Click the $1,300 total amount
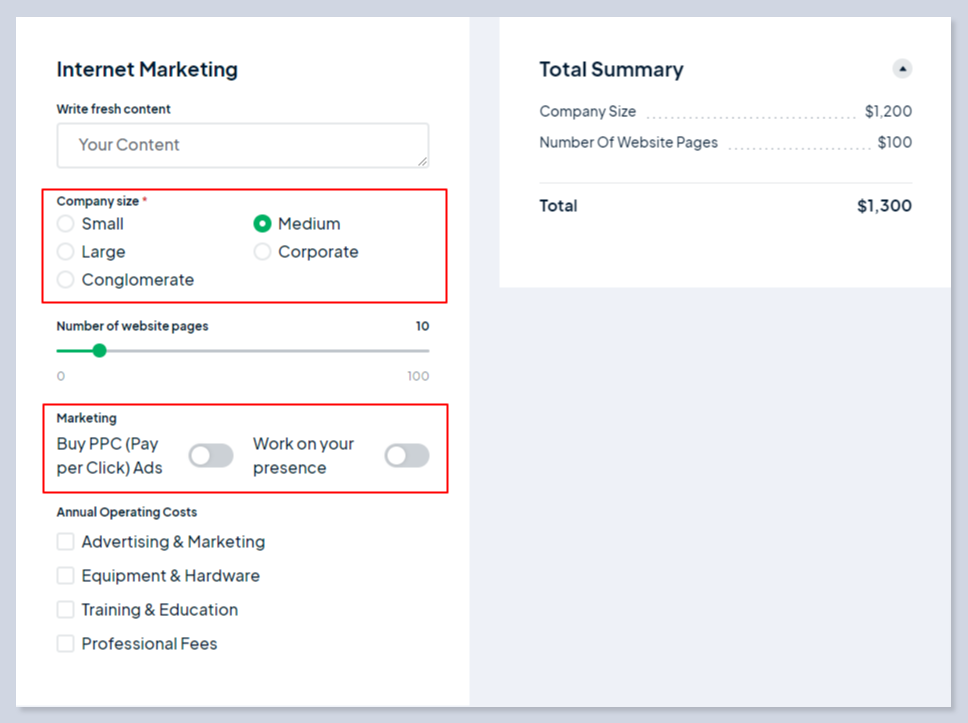 pos(884,206)
